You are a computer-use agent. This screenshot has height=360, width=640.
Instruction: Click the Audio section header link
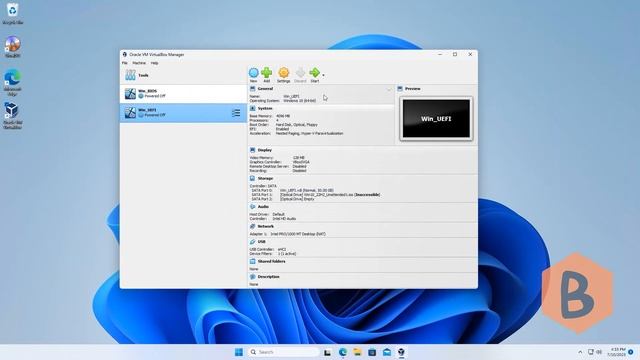pos(263,207)
